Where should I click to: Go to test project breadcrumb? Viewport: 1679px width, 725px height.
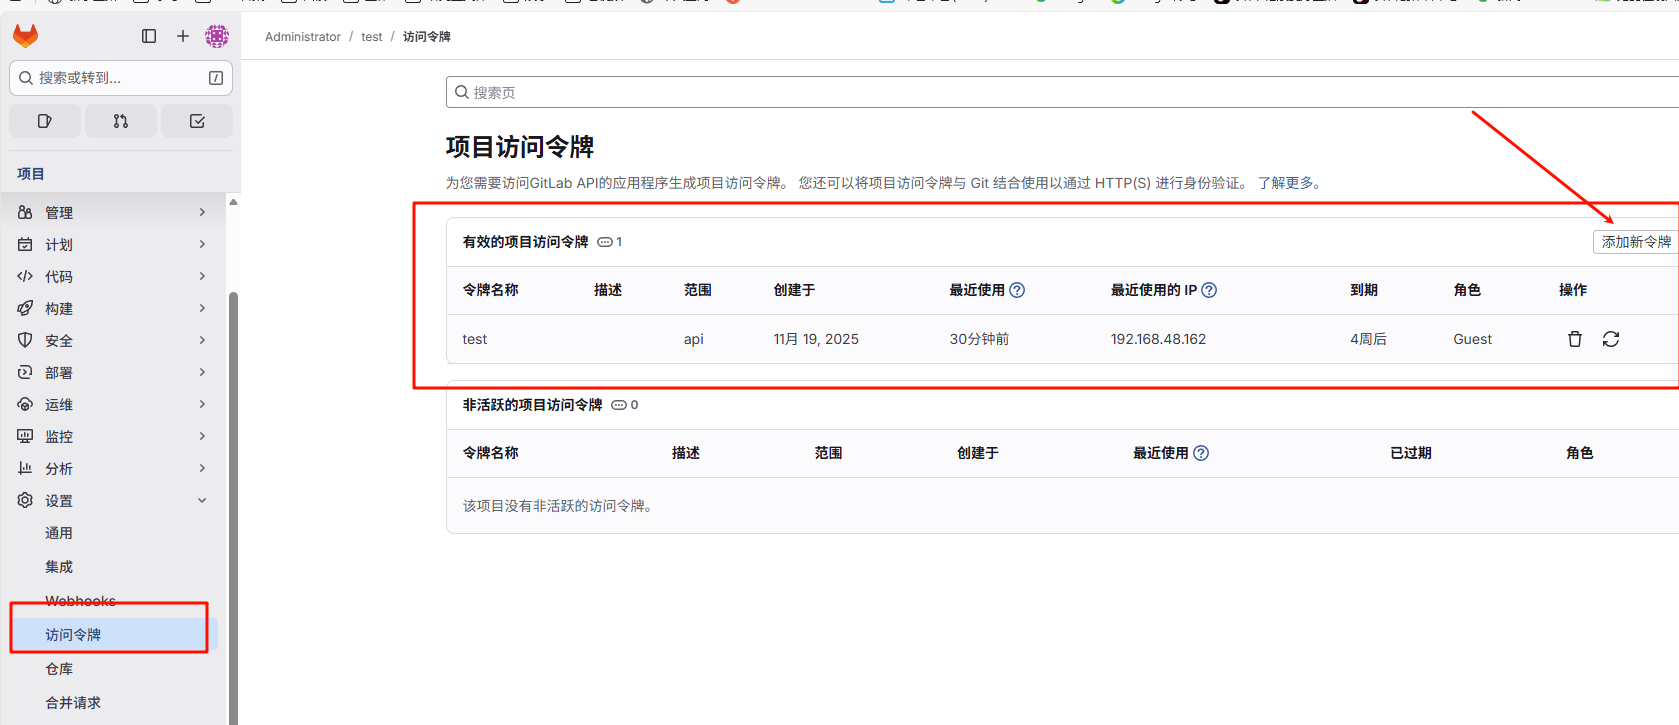pyautogui.click(x=372, y=37)
